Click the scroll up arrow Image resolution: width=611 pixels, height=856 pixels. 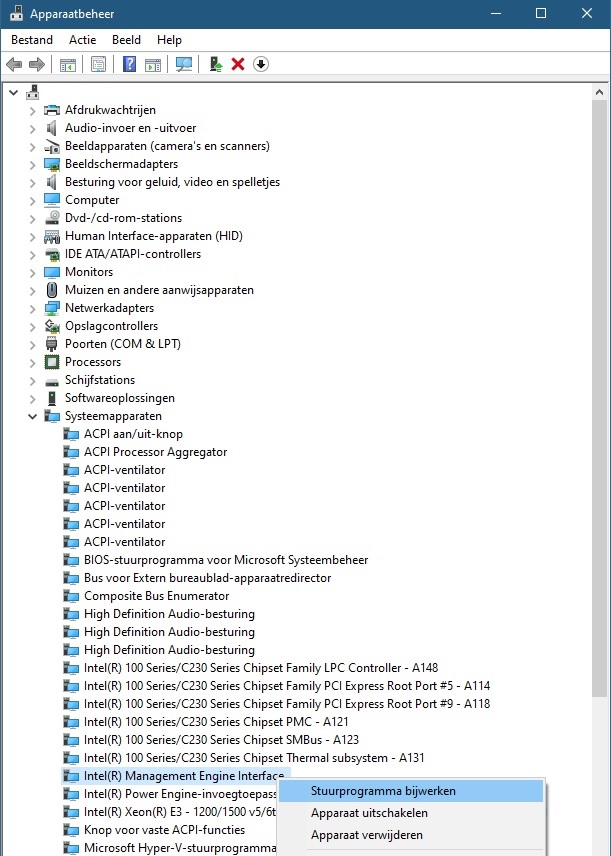(x=600, y=93)
